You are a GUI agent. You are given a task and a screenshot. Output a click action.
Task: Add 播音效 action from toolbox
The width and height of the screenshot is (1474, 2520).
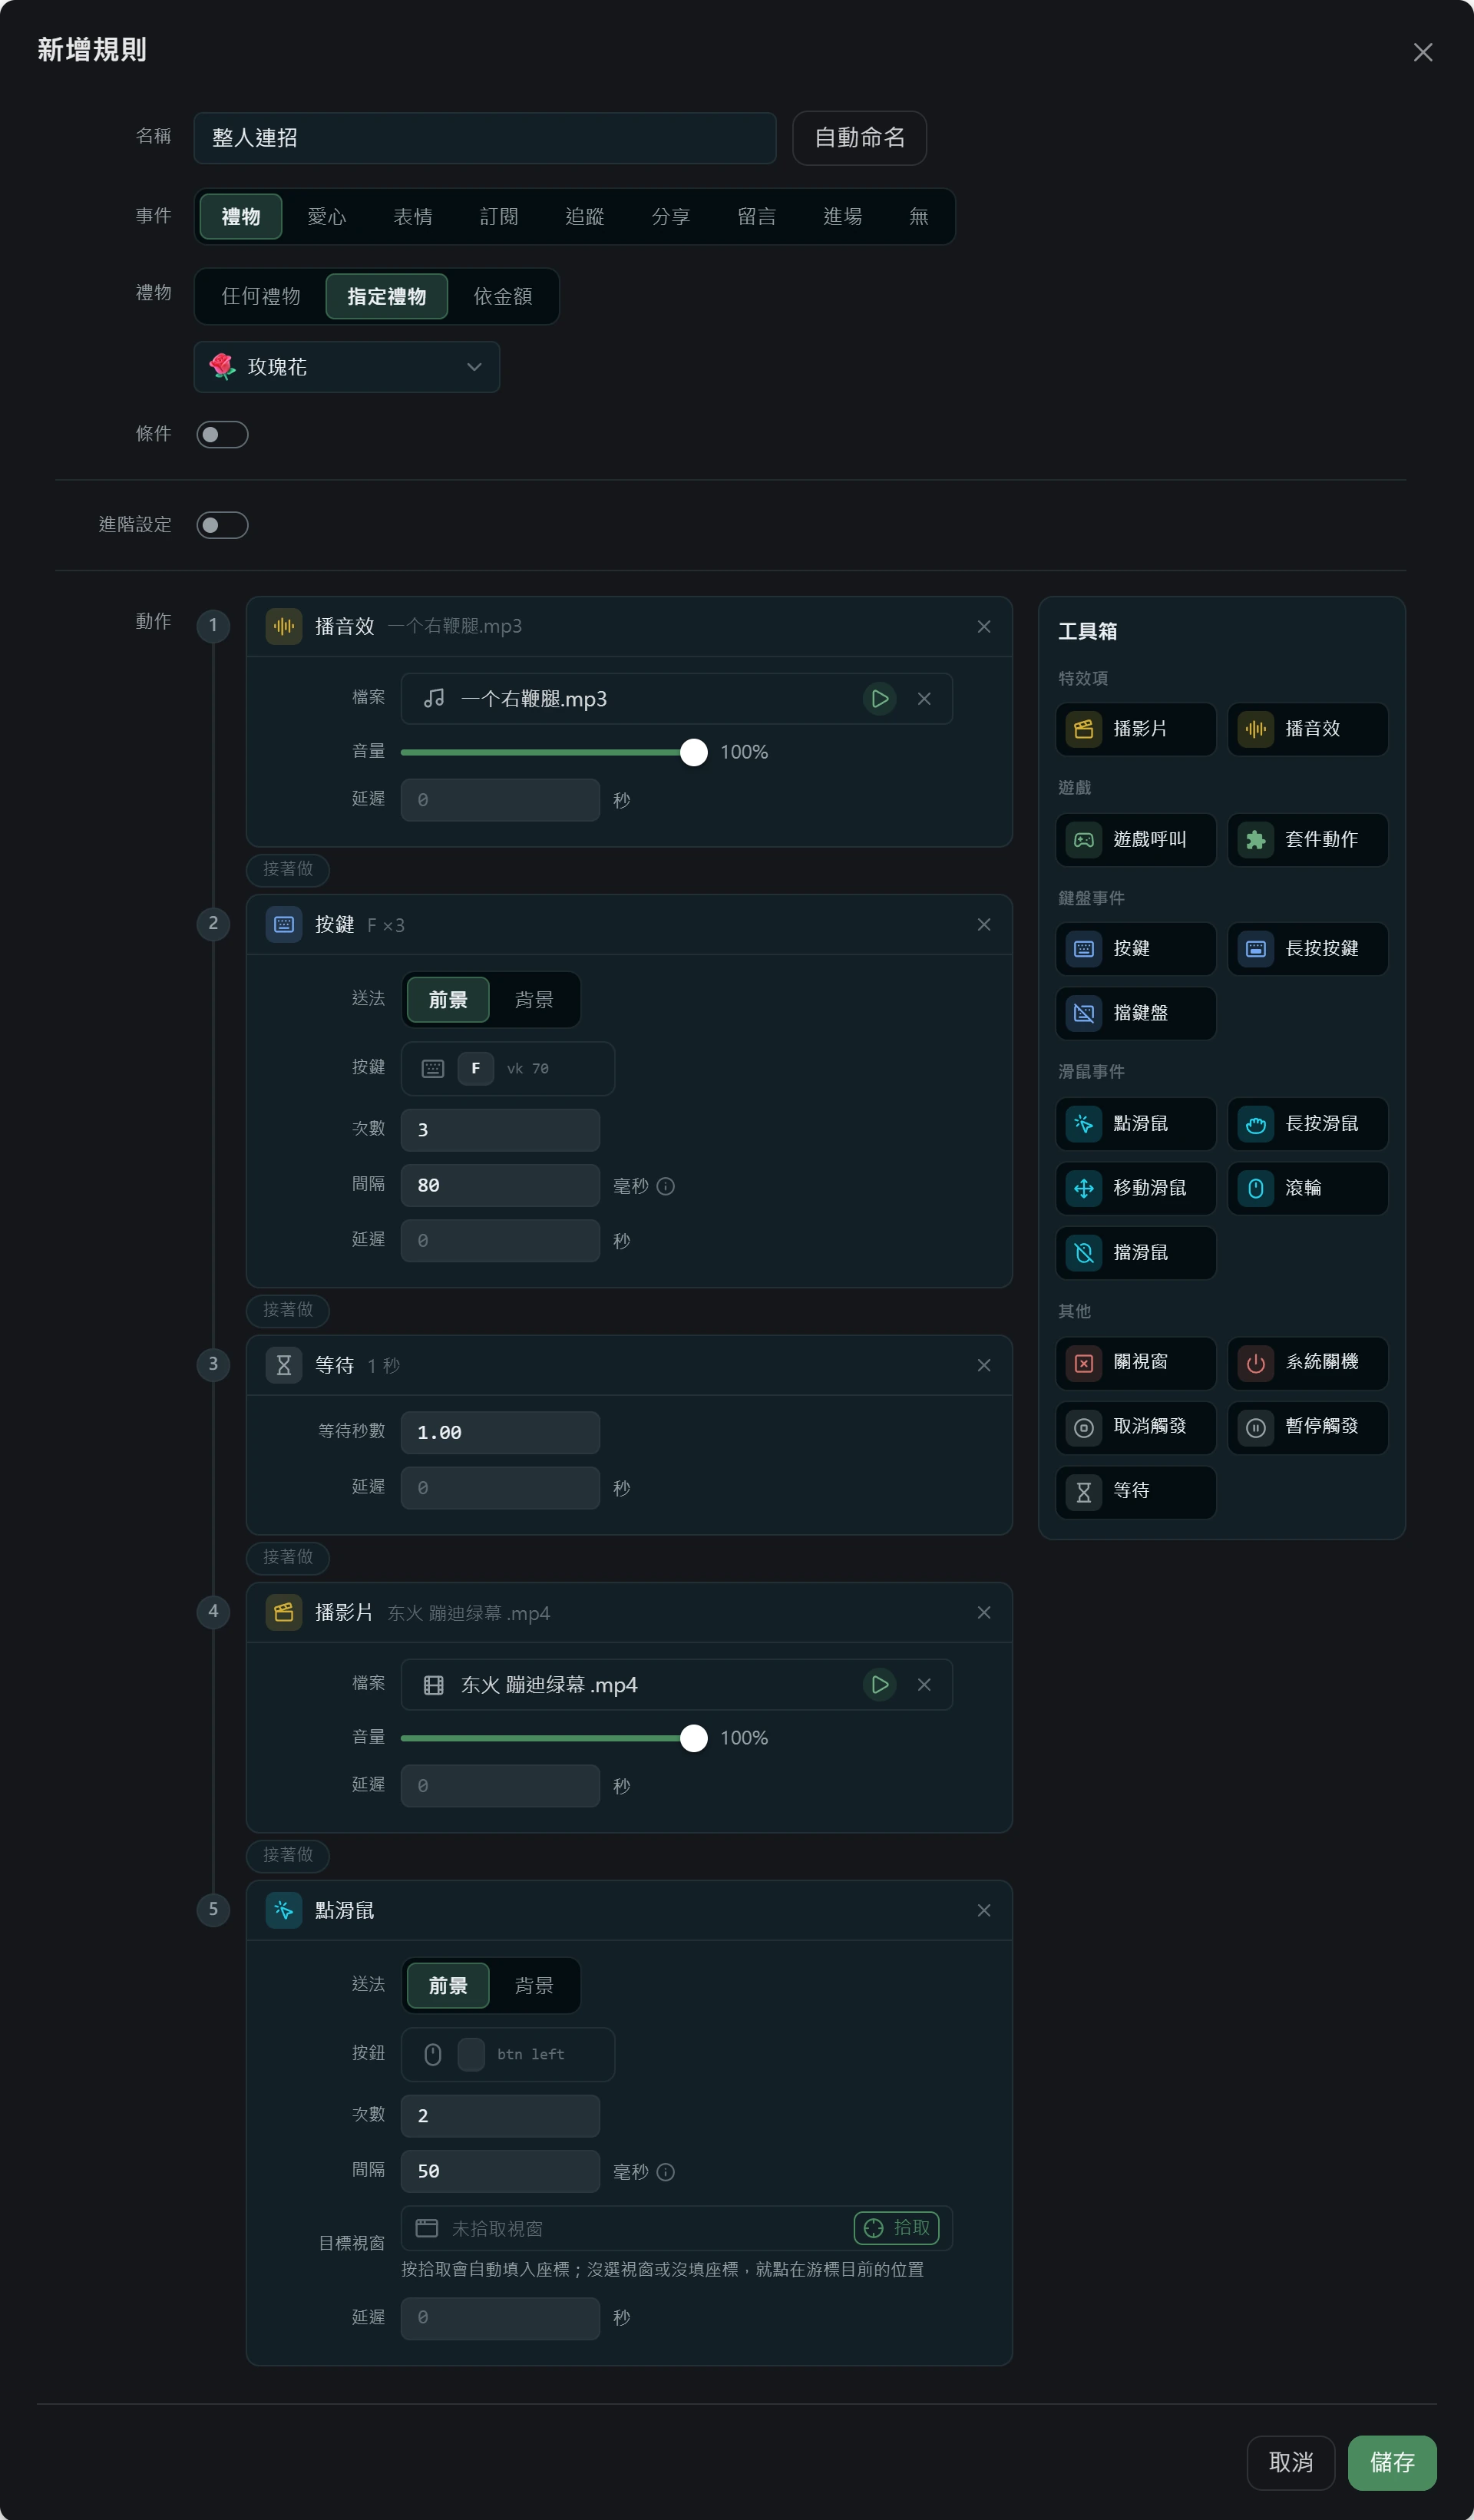coord(1307,729)
